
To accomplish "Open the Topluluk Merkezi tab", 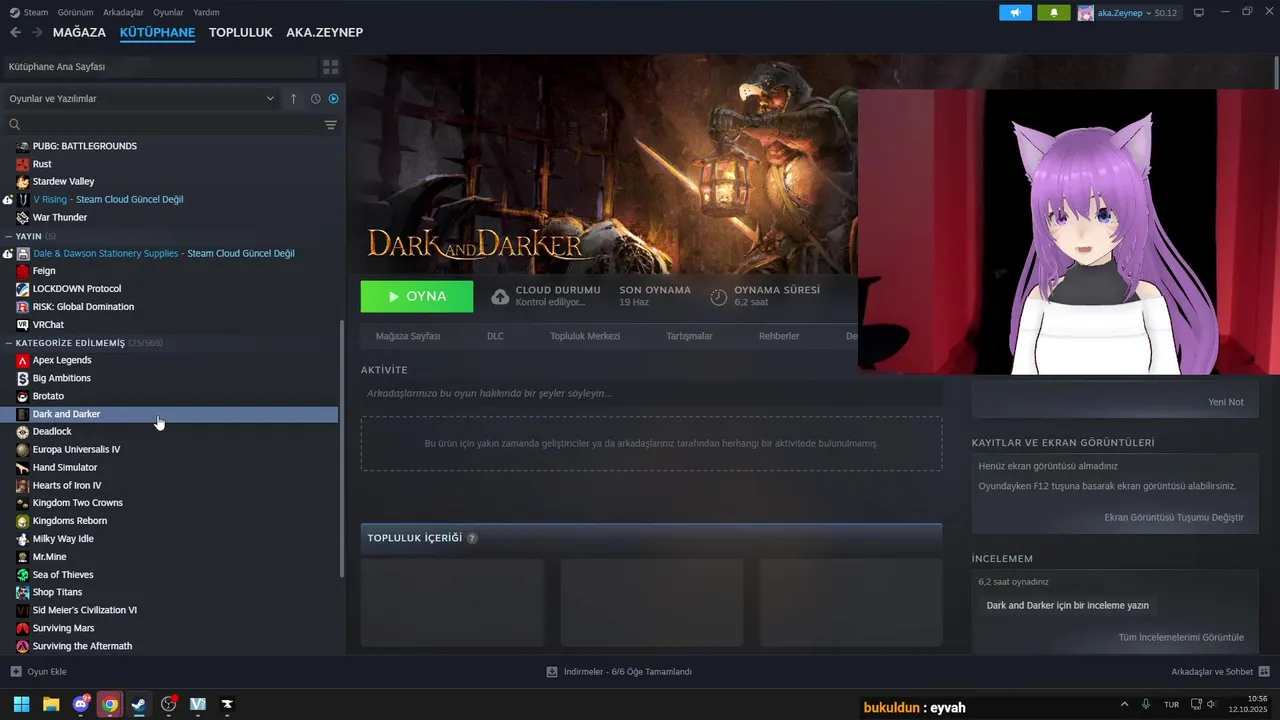I will point(585,336).
